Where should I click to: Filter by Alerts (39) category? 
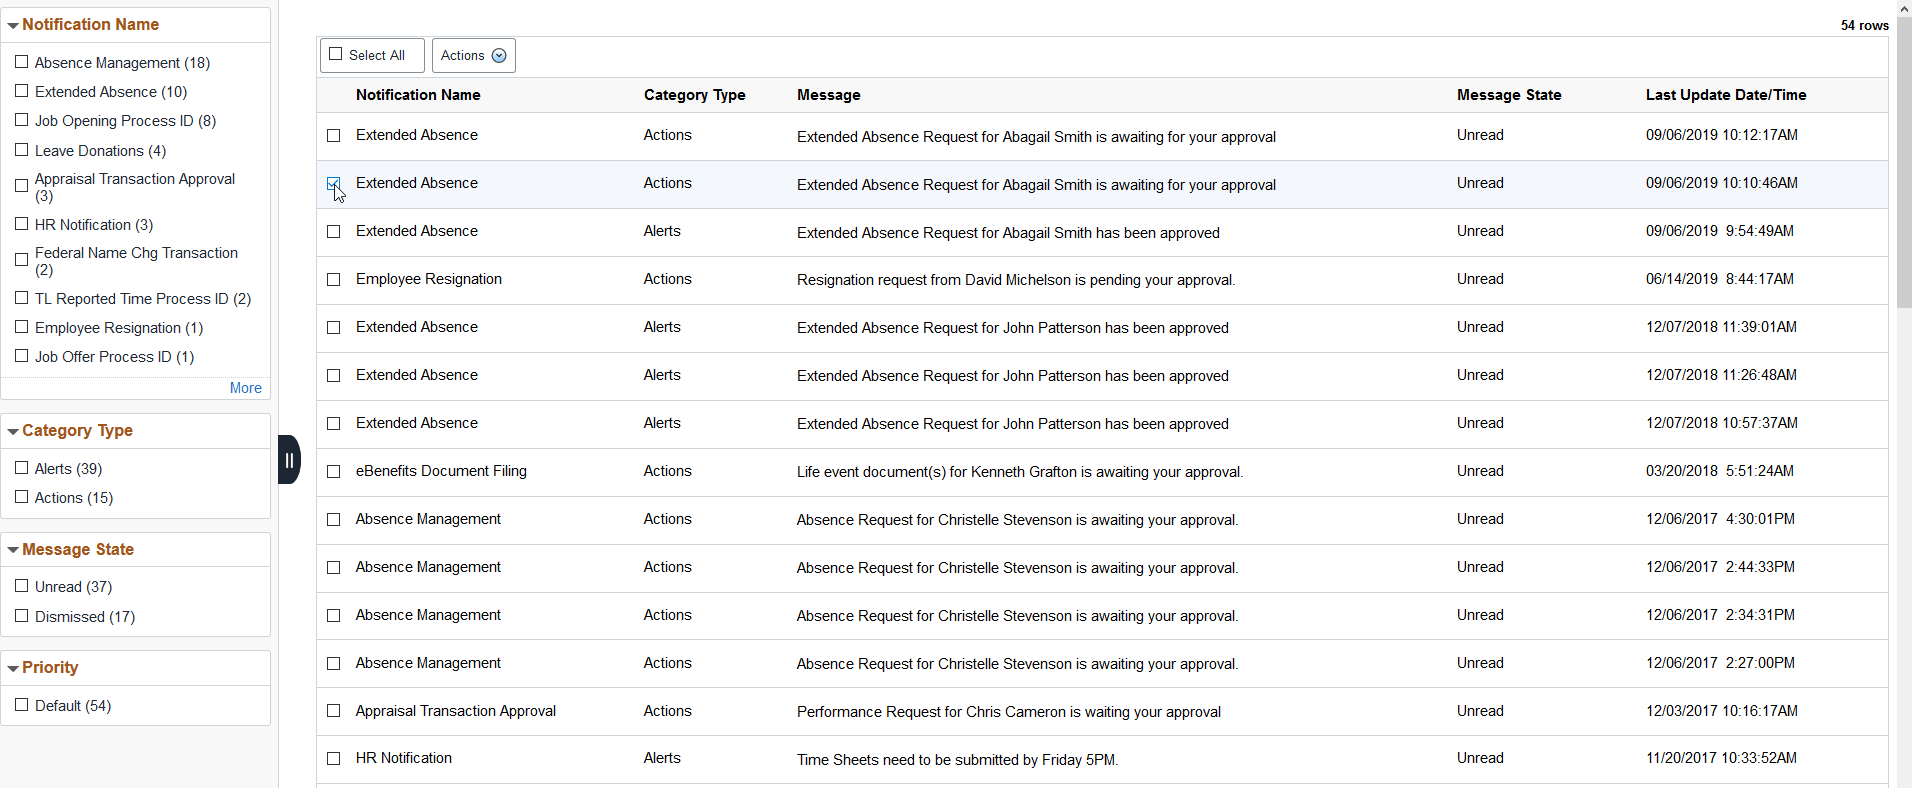click(x=21, y=468)
